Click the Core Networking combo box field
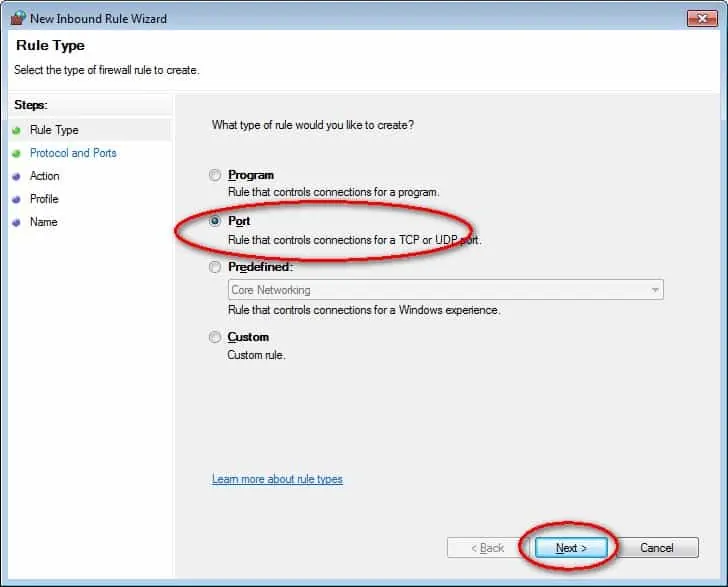Image resolution: width=728 pixels, height=587 pixels. coord(446,290)
